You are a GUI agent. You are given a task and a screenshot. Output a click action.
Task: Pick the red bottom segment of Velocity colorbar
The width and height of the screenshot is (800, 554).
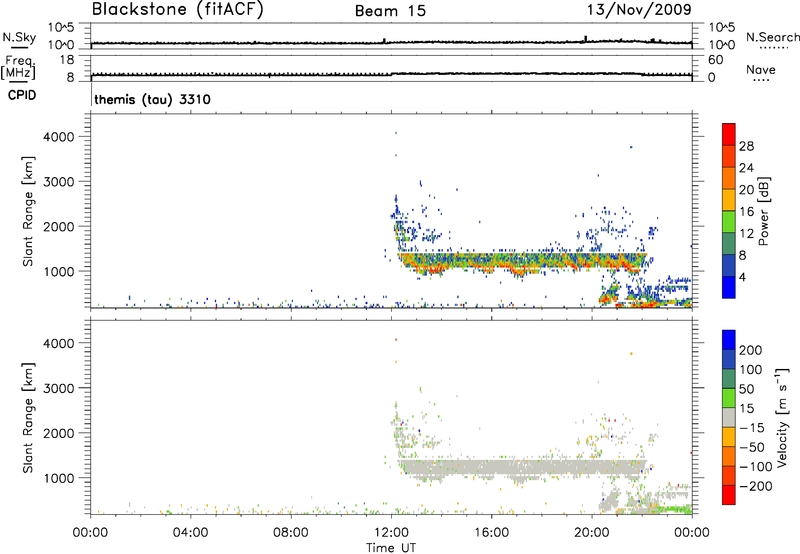coord(729,495)
